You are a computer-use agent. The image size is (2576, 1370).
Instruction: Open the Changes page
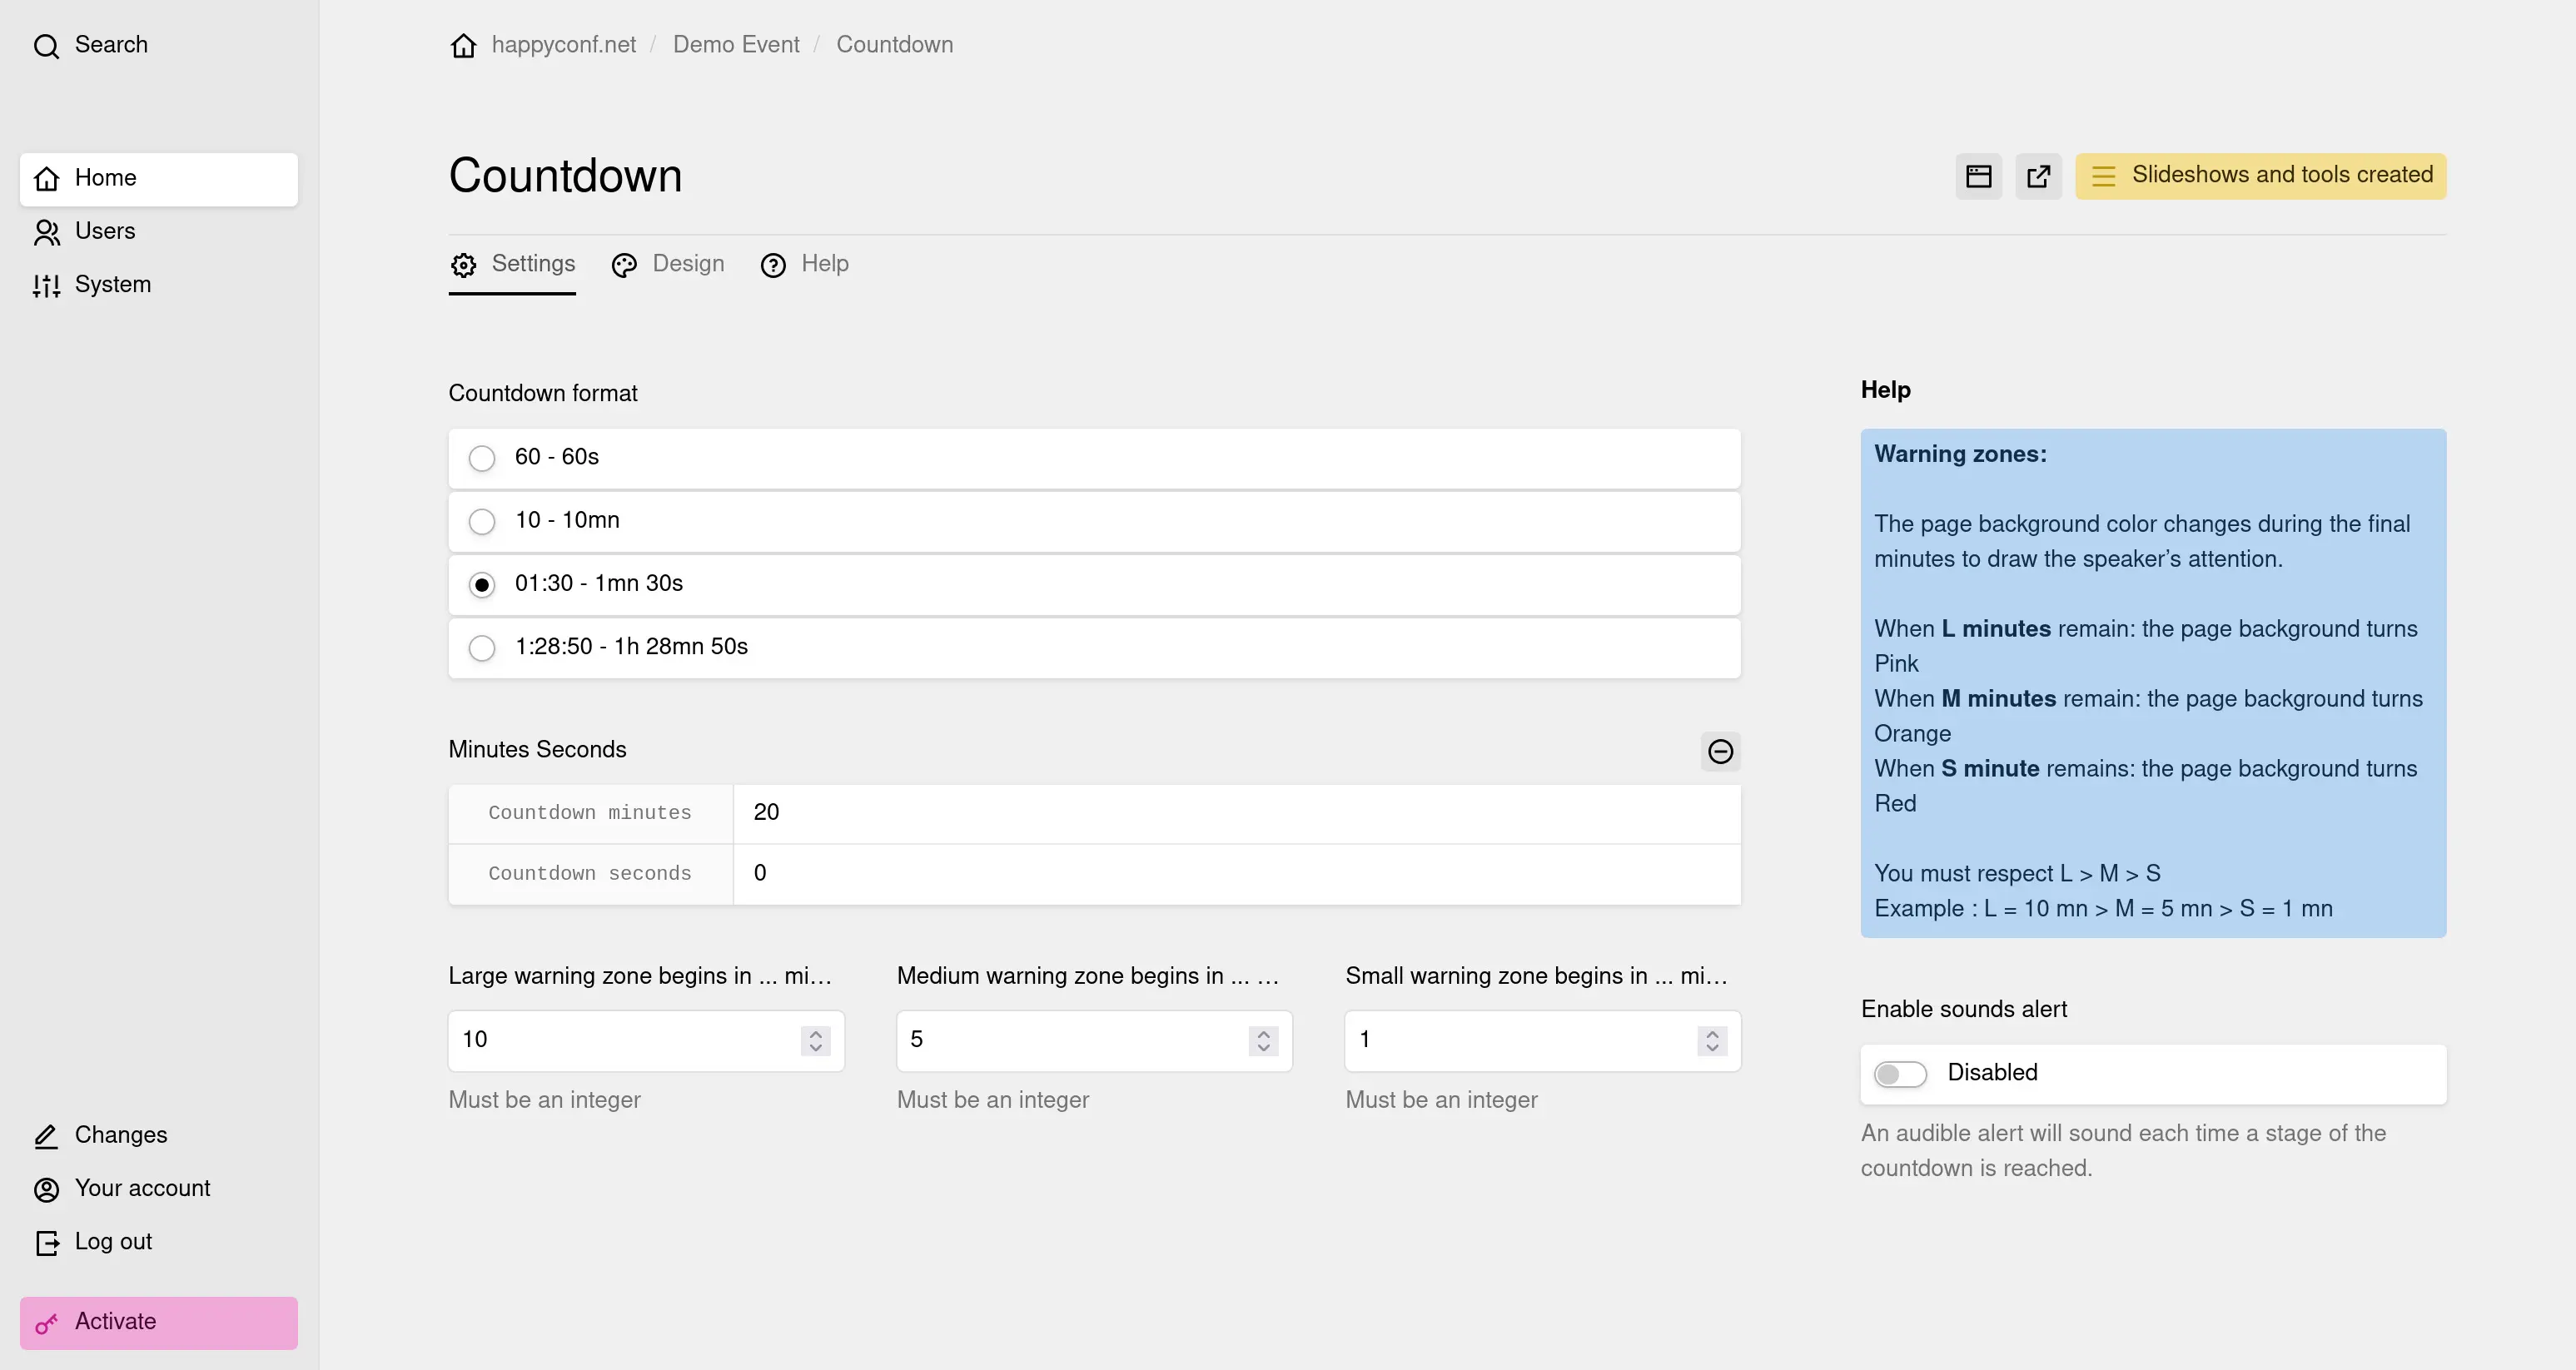point(159,1135)
